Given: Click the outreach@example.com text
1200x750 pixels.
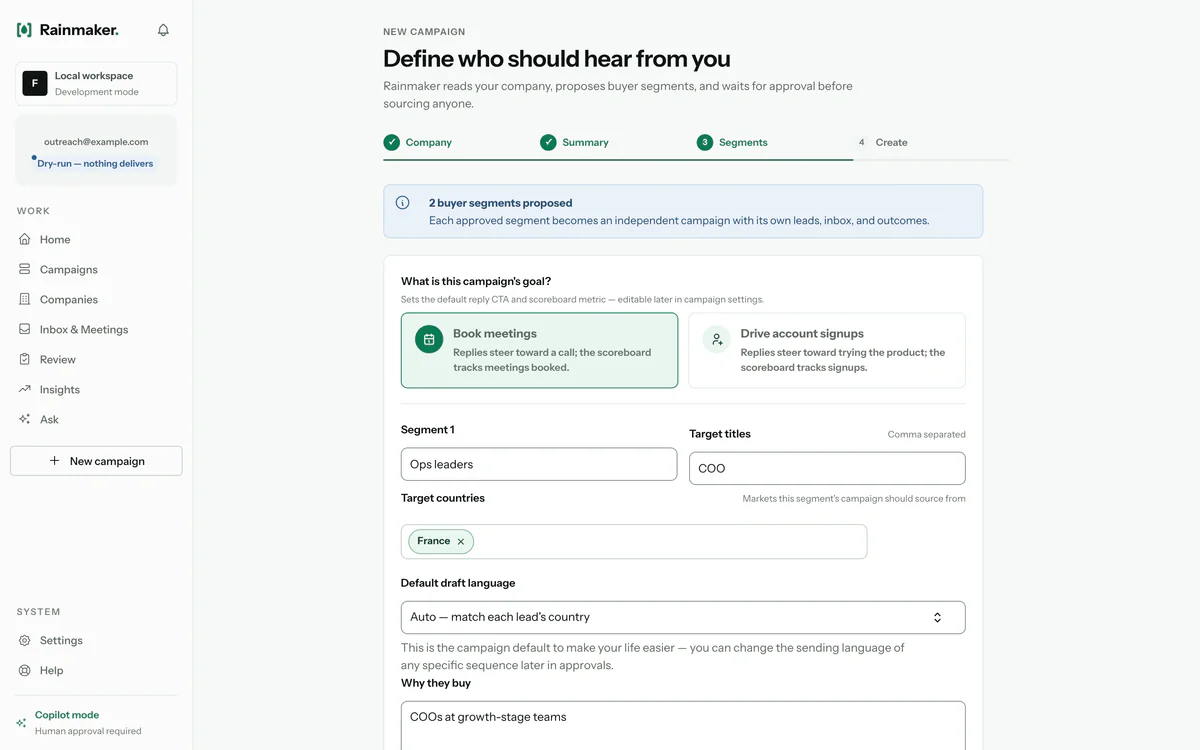Looking at the screenshot, I should point(96,142).
